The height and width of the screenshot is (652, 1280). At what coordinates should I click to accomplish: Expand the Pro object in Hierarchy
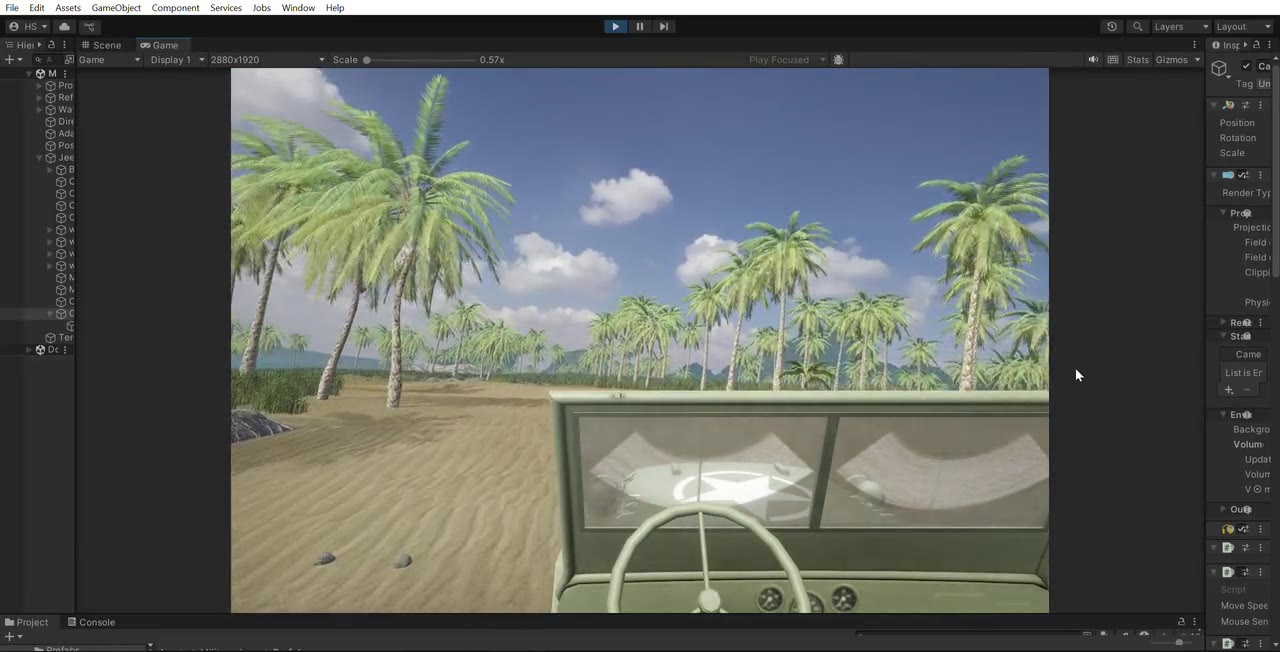[39, 86]
